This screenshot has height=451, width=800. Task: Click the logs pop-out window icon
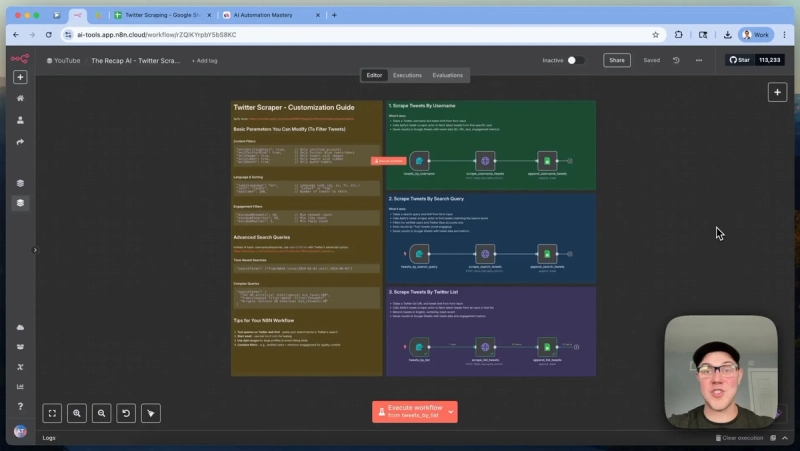pos(773,438)
